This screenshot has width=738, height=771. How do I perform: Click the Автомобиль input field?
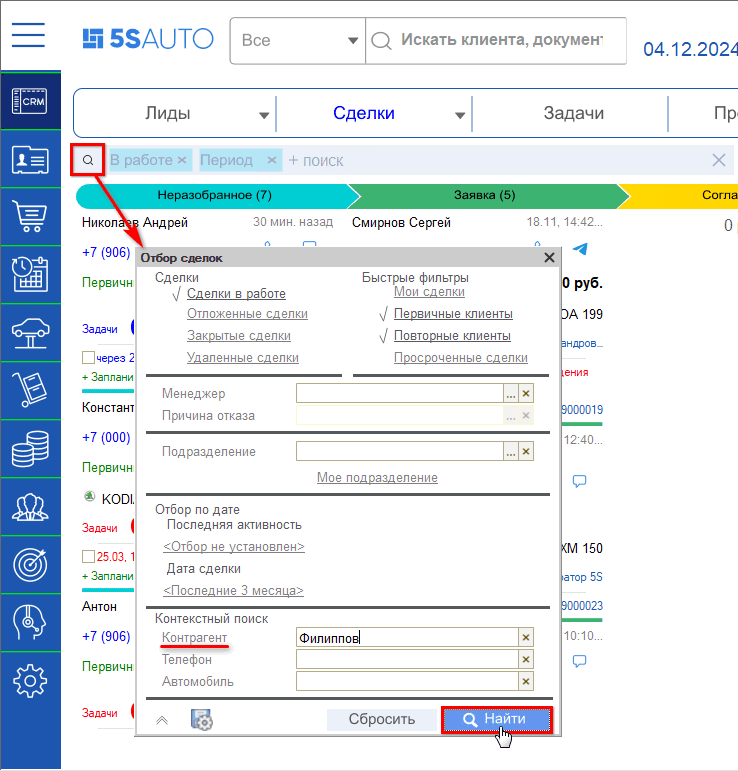point(407,682)
